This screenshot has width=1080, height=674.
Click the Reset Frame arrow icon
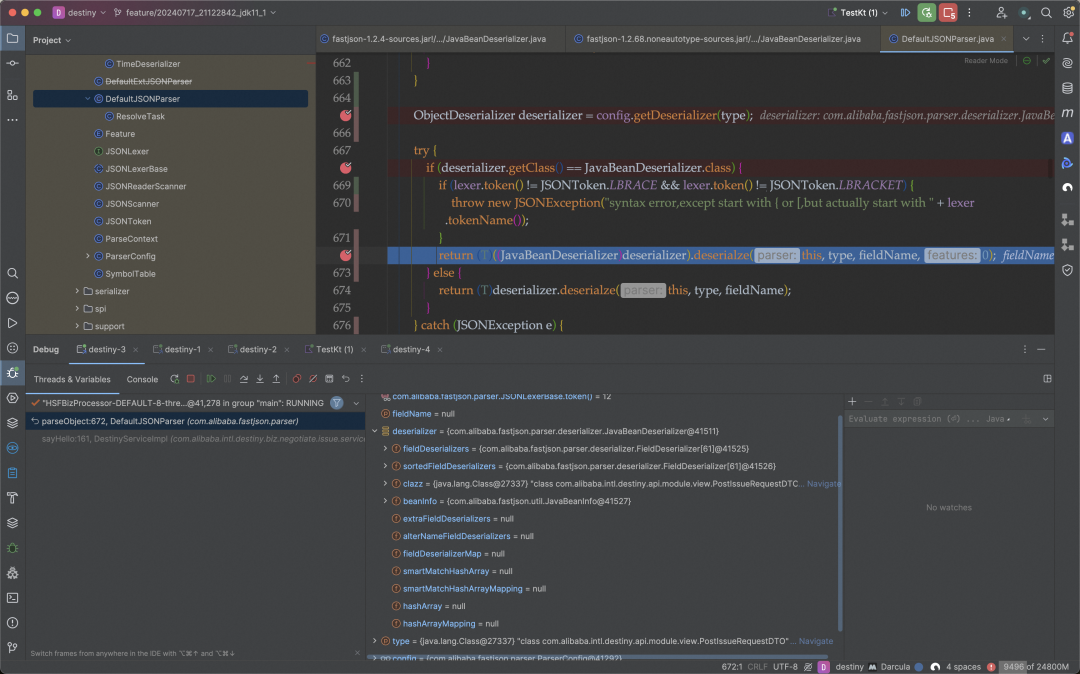click(346, 379)
